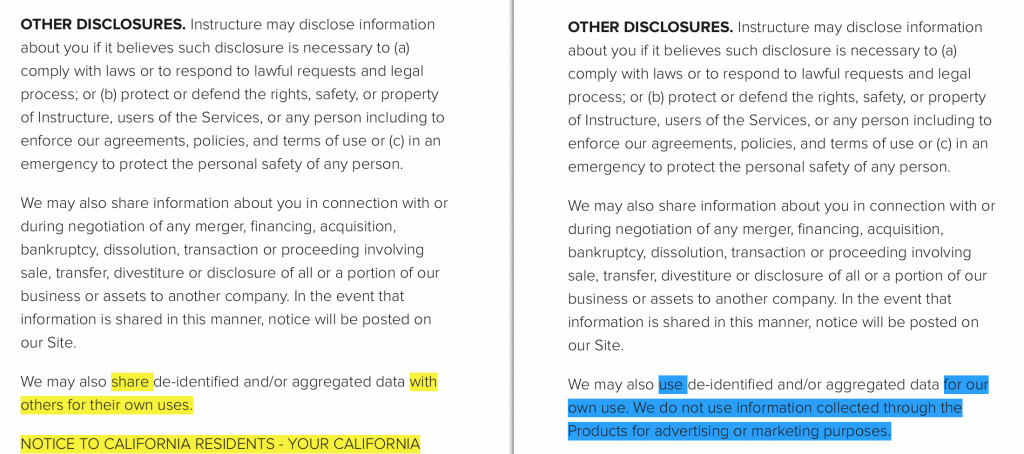Click the left "OTHER DISCLOSURES." heading
The width and height of the screenshot is (1024, 454).
pyautogui.click(x=103, y=25)
